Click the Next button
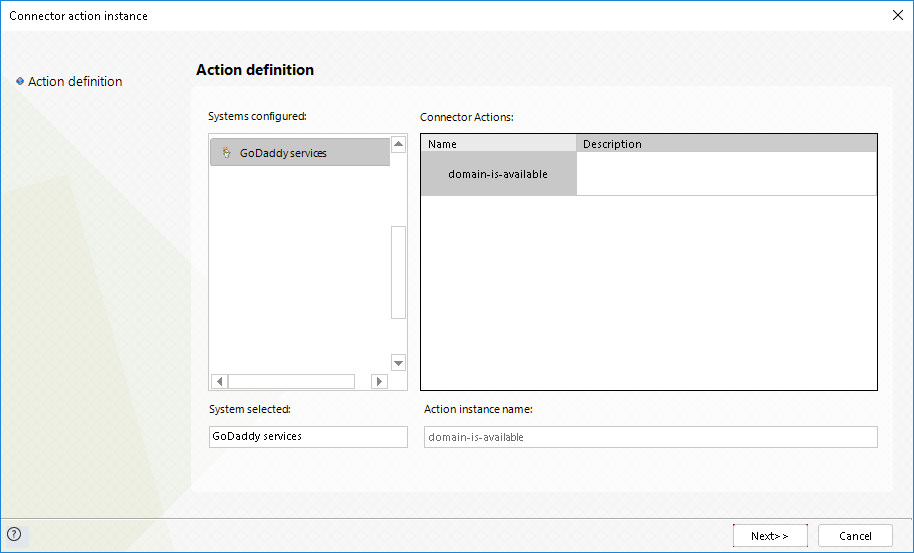 tap(769, 536)
